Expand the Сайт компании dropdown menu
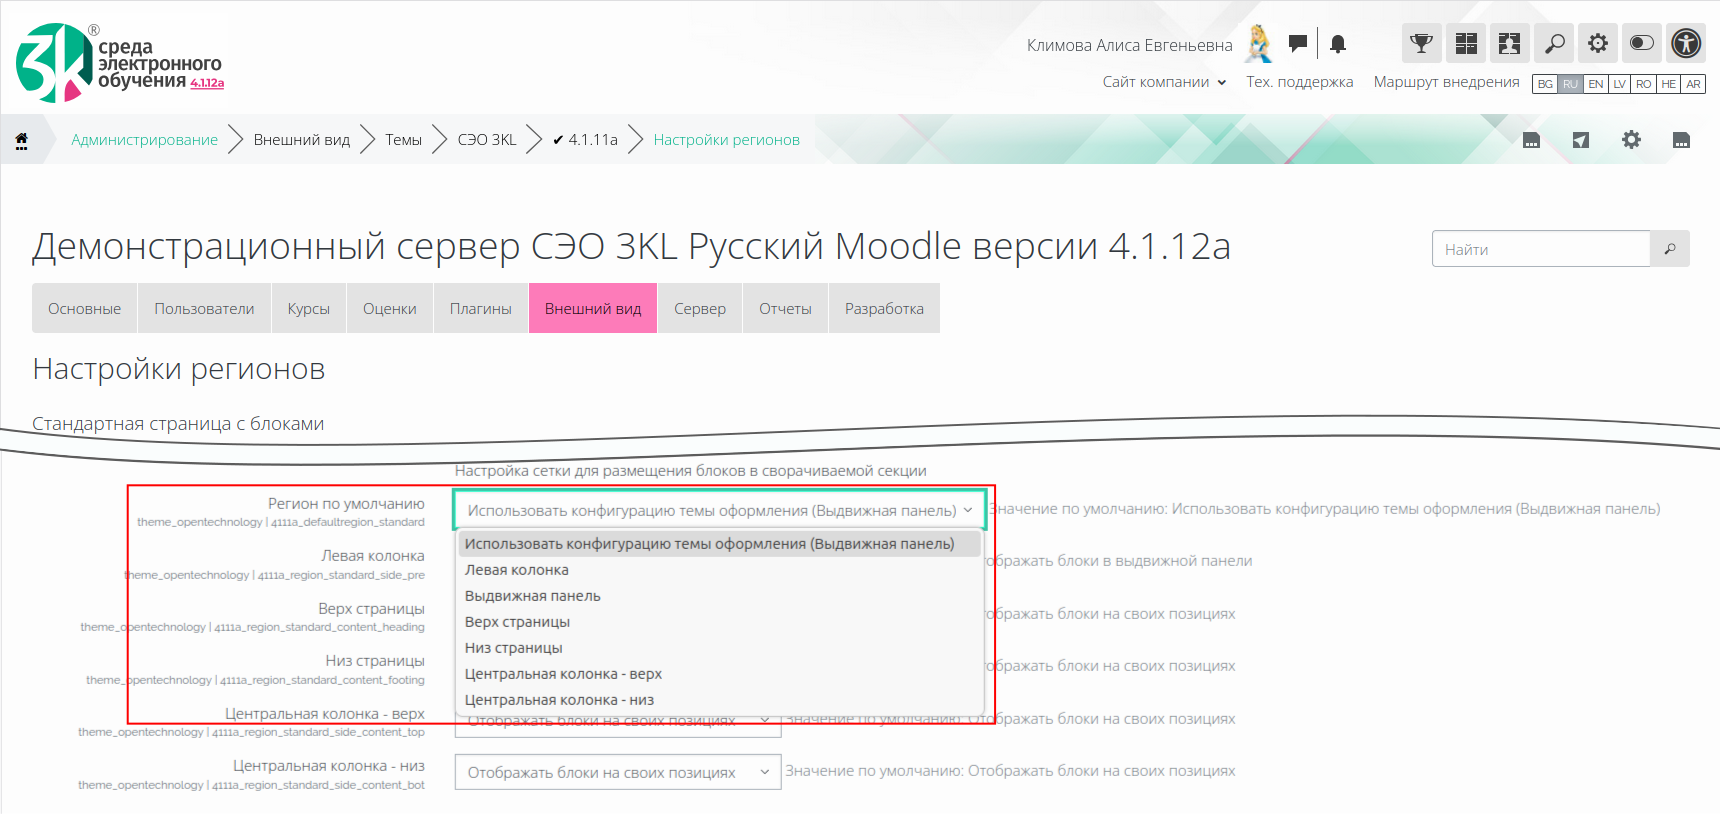Image resolution: width=1720 pixels, height=814 pixels. (x=1164, y=82)
